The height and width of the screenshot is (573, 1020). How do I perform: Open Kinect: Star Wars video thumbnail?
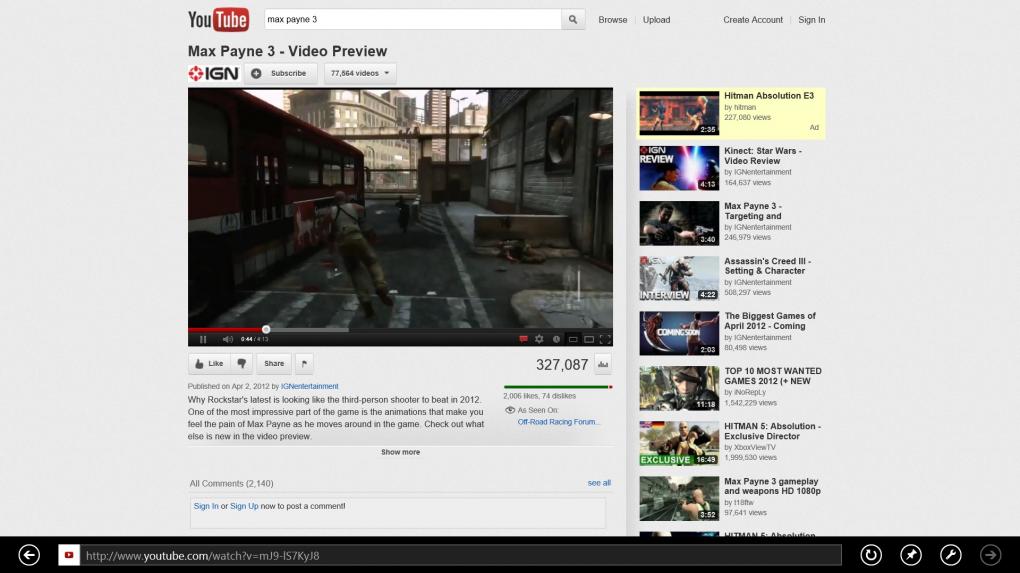(x=678, y=168)
